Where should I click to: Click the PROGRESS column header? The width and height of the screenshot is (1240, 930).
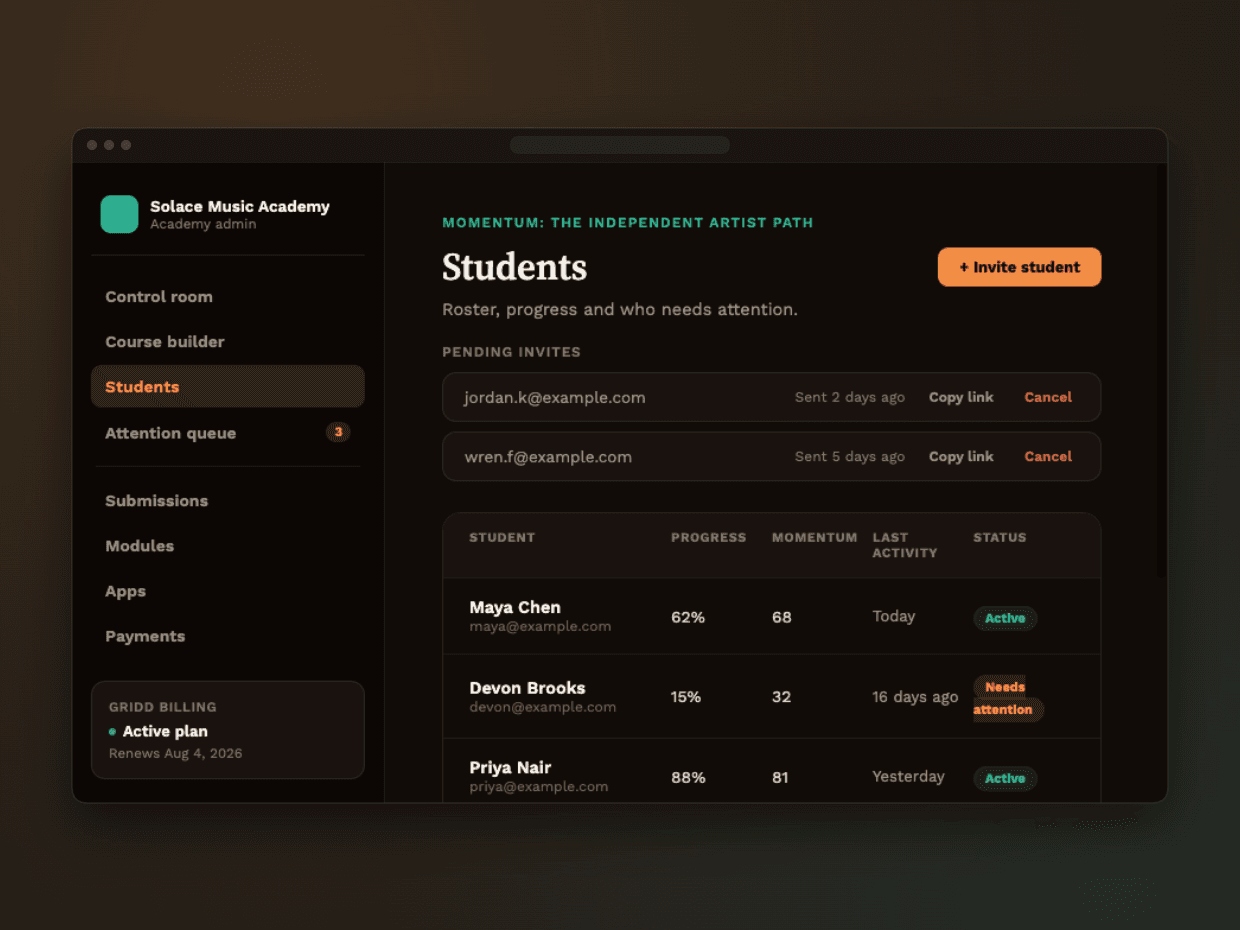(x=709, y=537)
